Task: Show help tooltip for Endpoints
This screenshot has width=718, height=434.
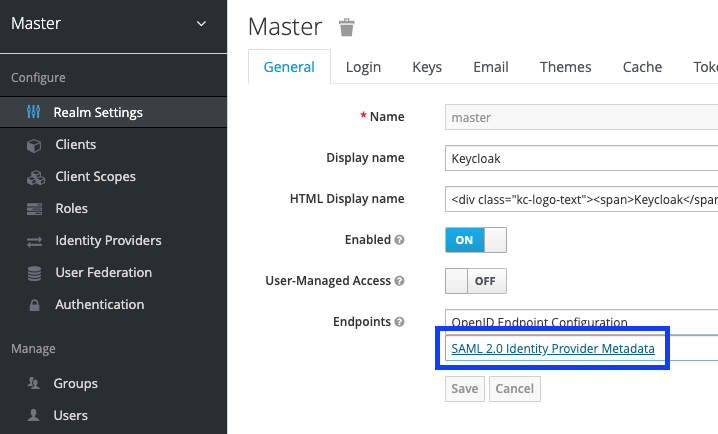Action: tap(399, 322)
